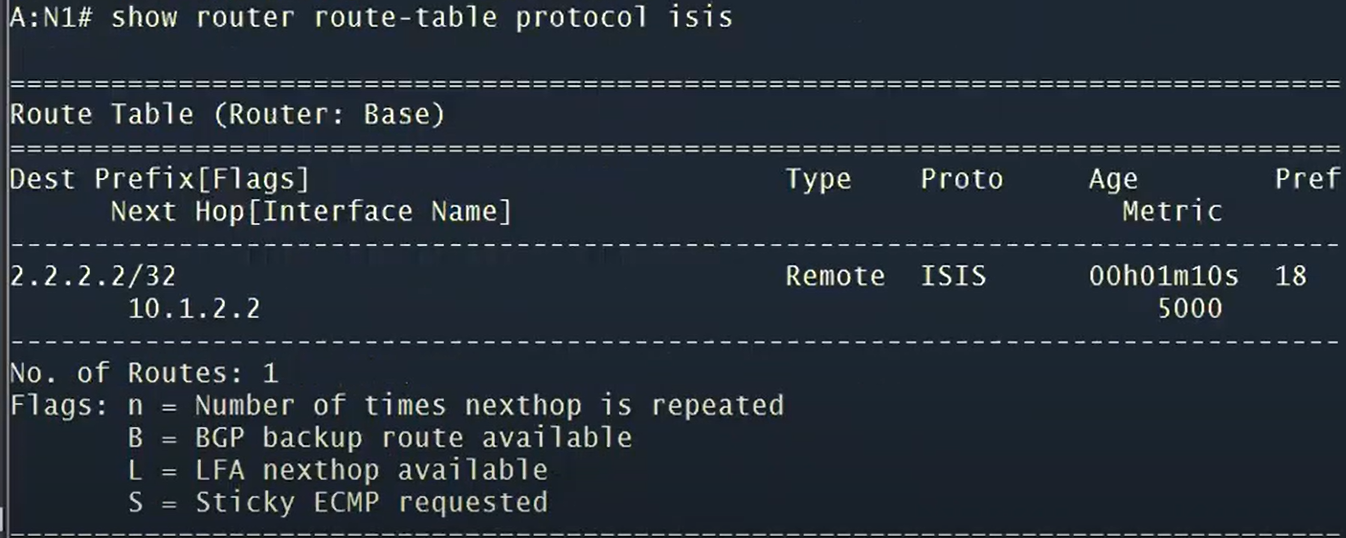1346x538 pixels.
Task: Click the 2.2.2.2/32 destination prefix
Action: (x=93, y=276)
